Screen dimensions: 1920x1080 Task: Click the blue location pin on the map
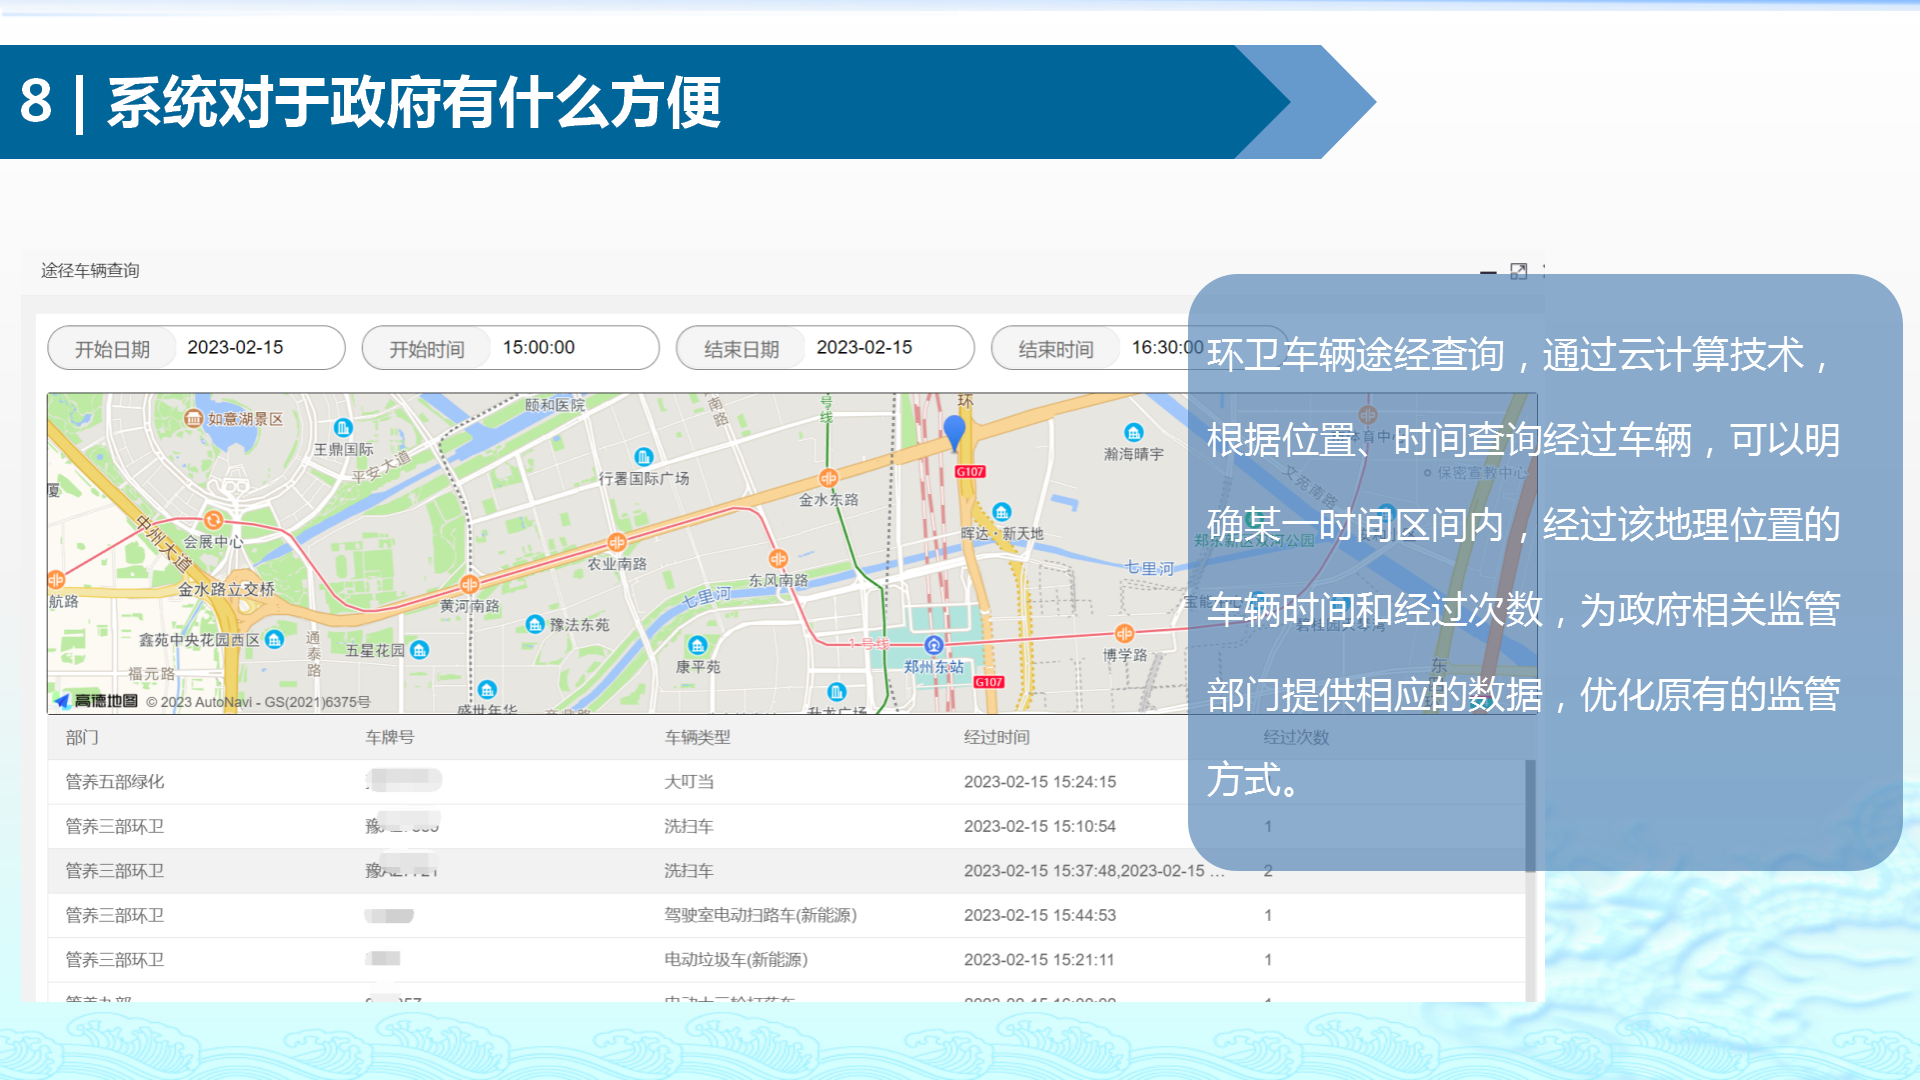tap(954, 433)
